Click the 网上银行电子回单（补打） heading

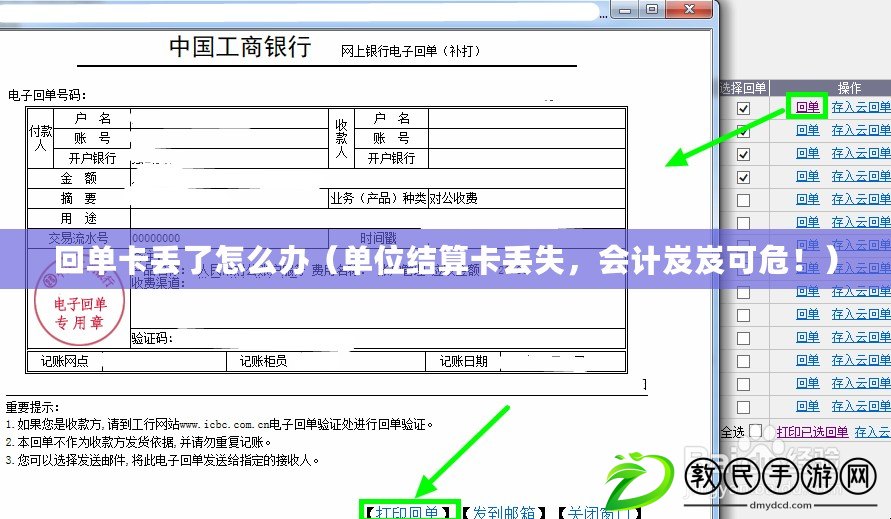point(411,51)
